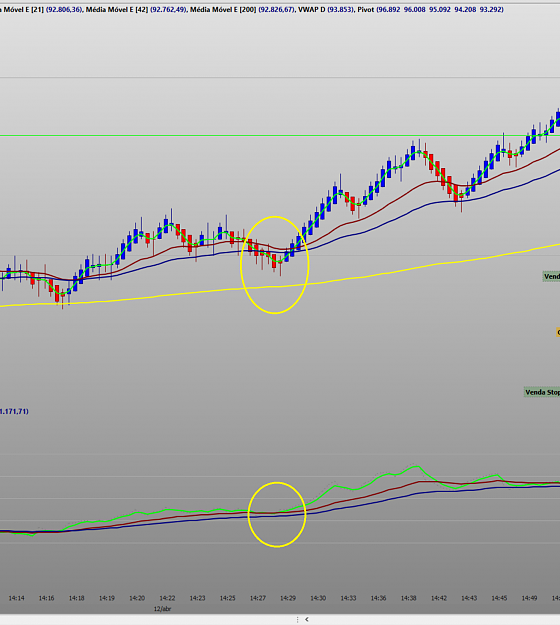Viewport: 560px width, 625px height.
Task: Click the 14:38 time axis label
Action: 409,598
